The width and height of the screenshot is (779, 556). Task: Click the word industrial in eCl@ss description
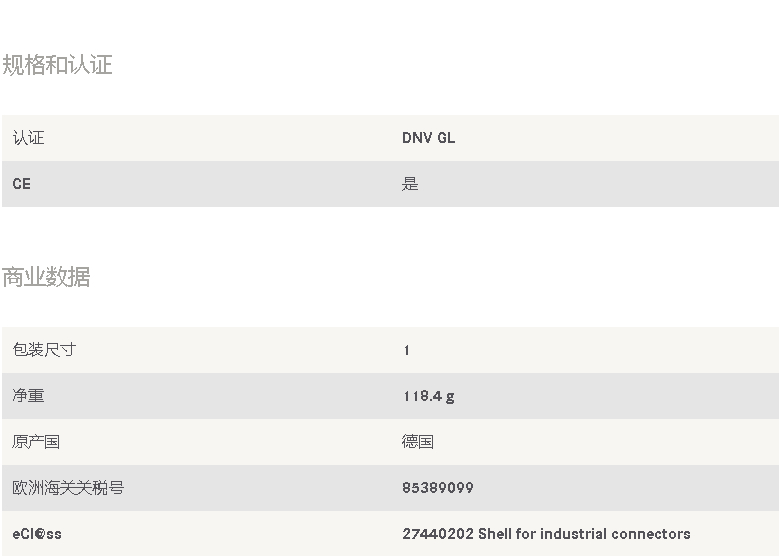(x=581, y=534)
